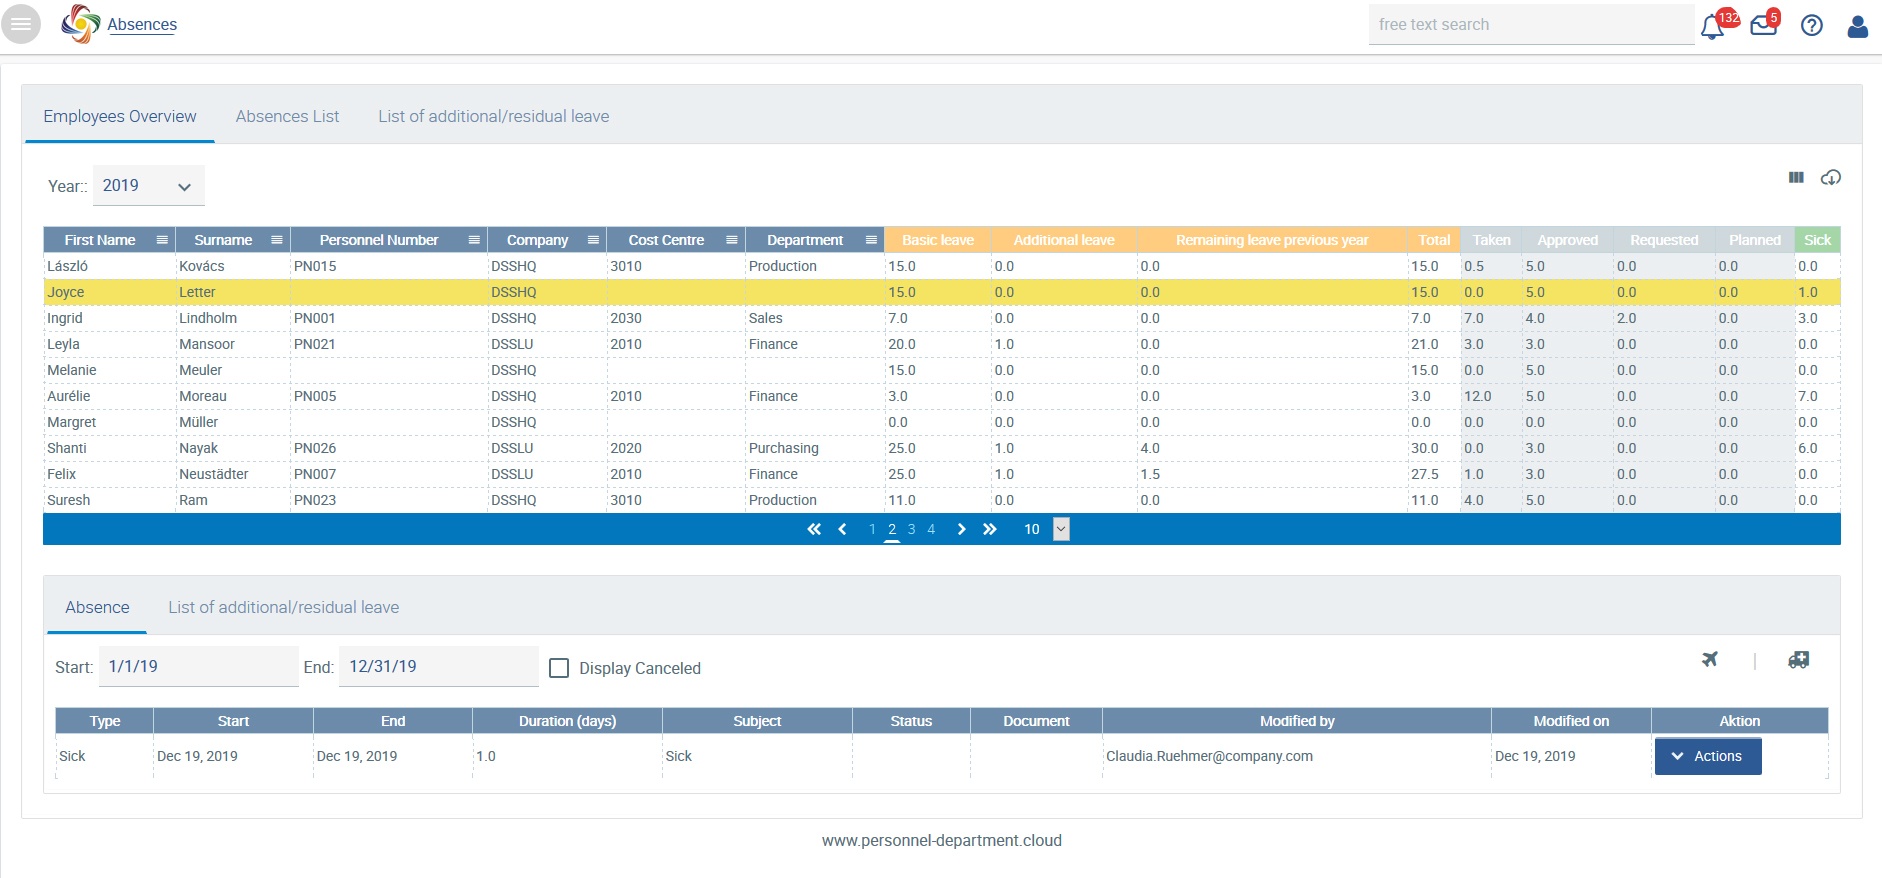Screen dimensions: 1882x878
Task: Select the lower Absence tab
Action: 97,607
